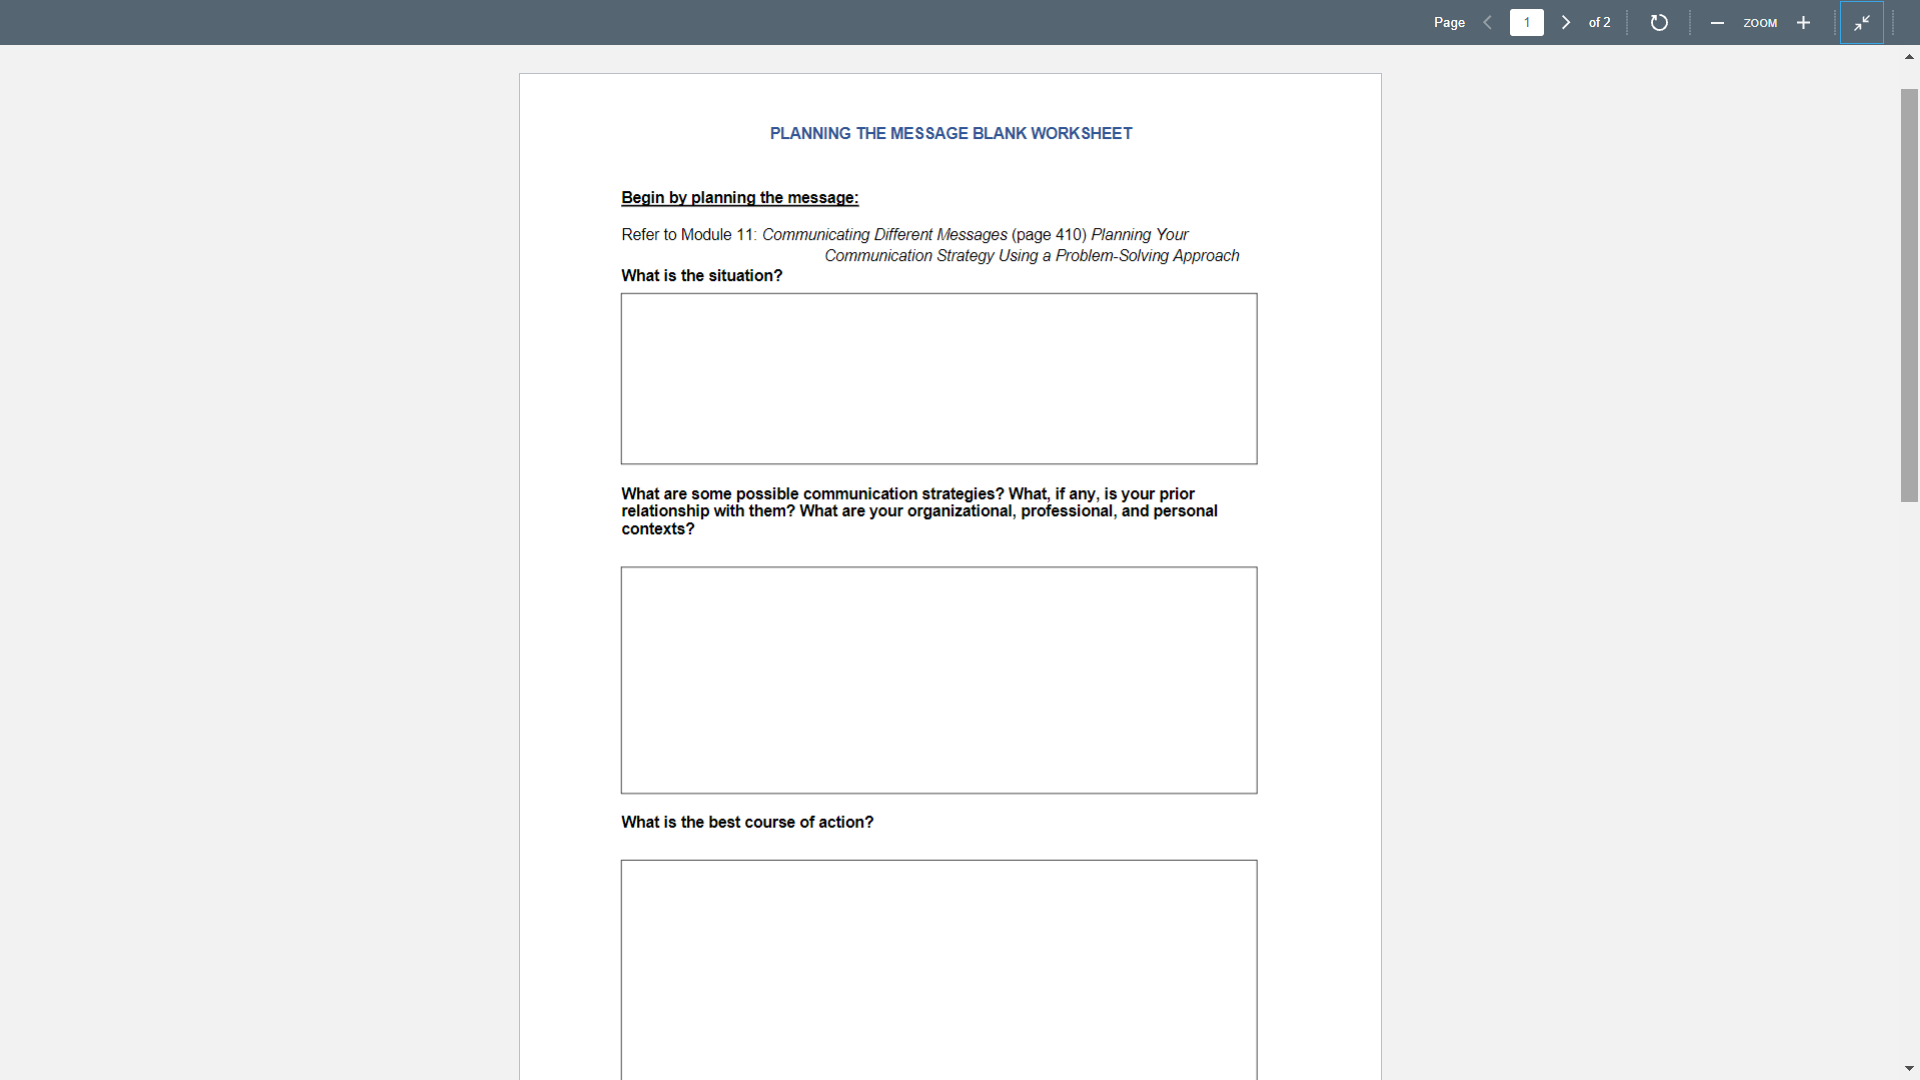Select the page number input box

[1526, 22]
